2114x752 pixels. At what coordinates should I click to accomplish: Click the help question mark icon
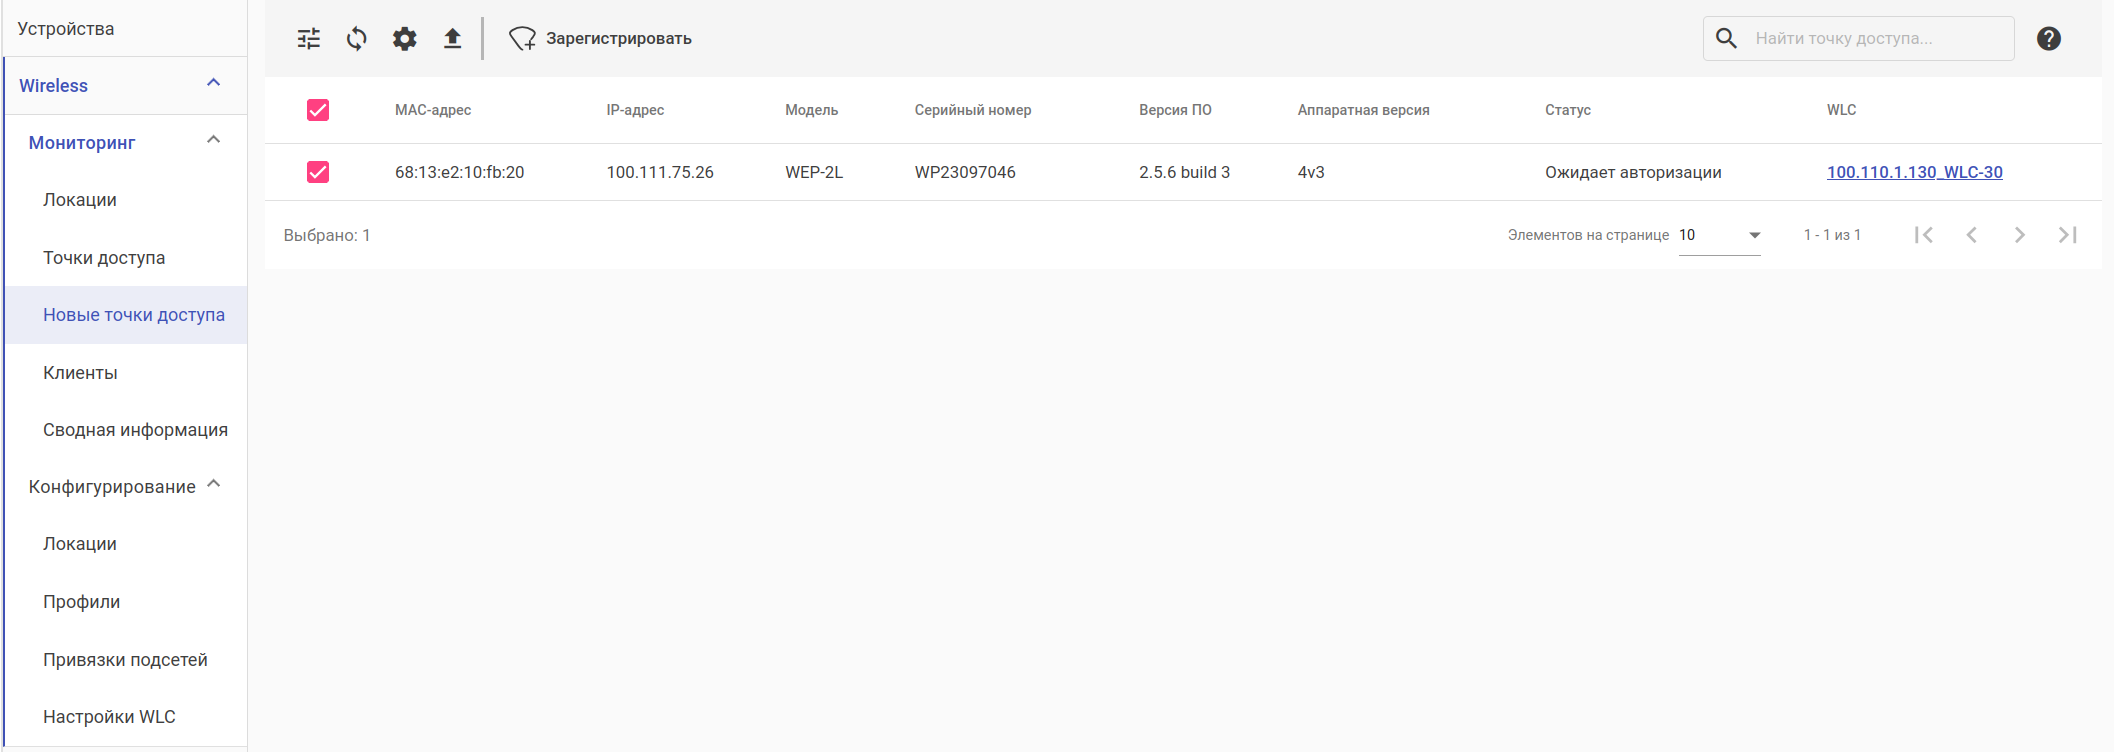2048,39
